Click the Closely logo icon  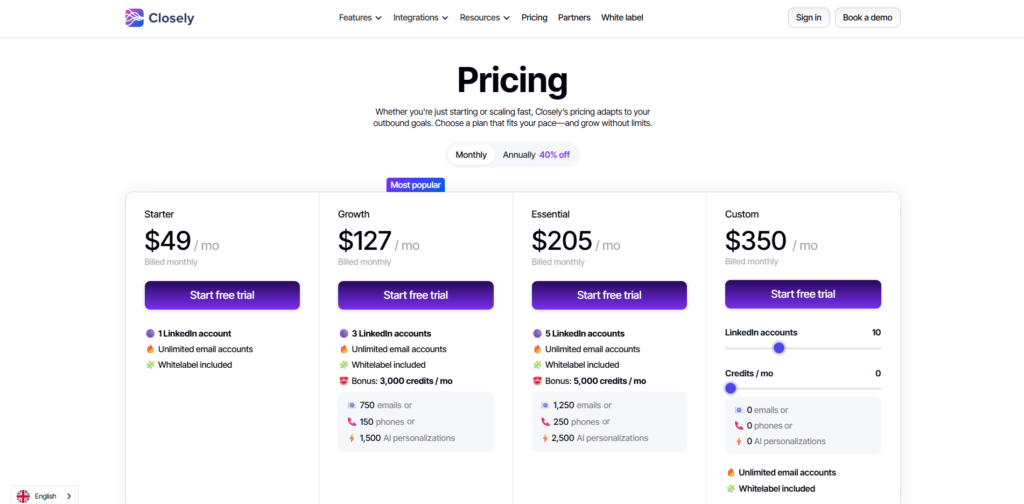134,17
